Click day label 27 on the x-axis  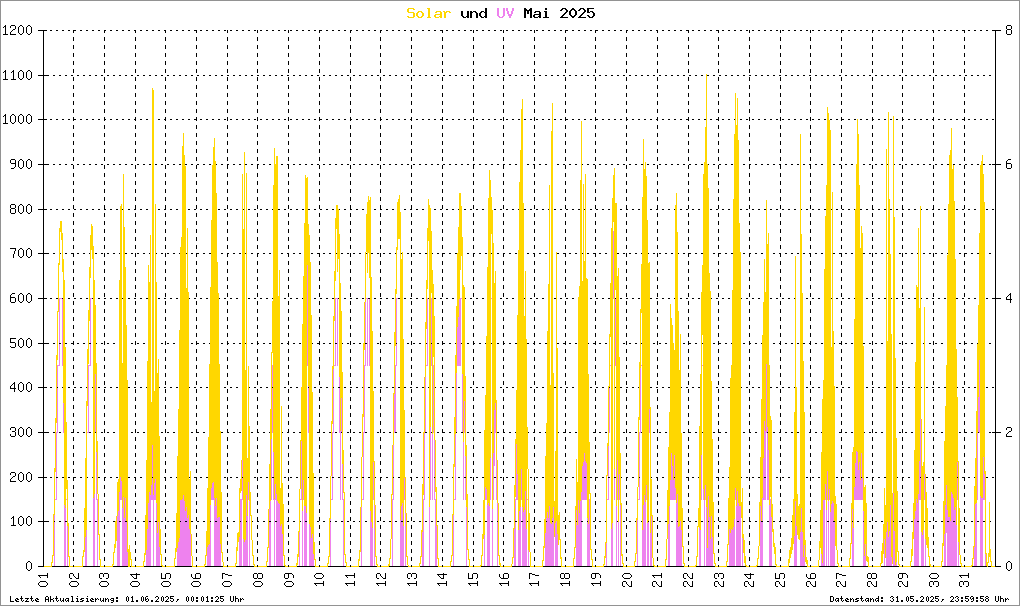coord(841,579)
